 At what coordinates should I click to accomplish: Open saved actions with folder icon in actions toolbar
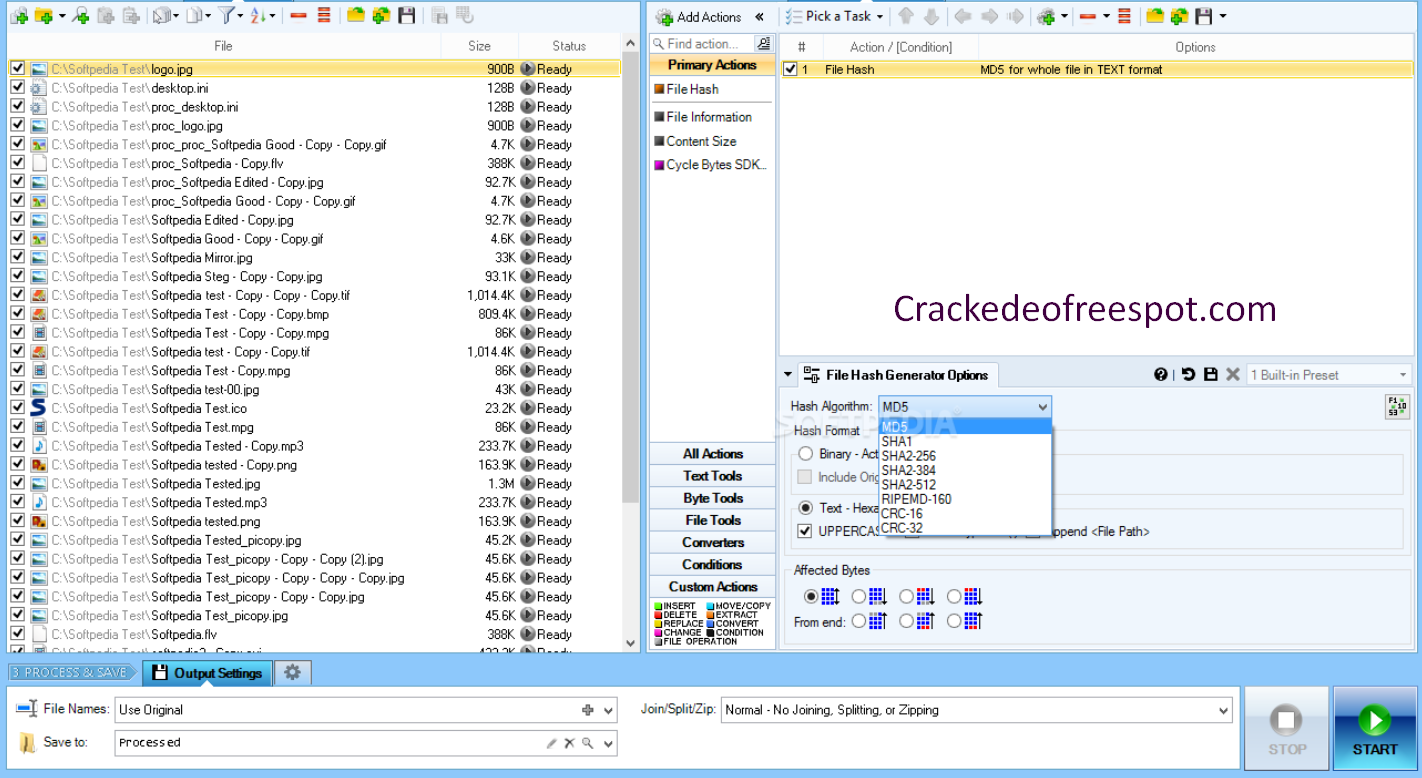1155,16
